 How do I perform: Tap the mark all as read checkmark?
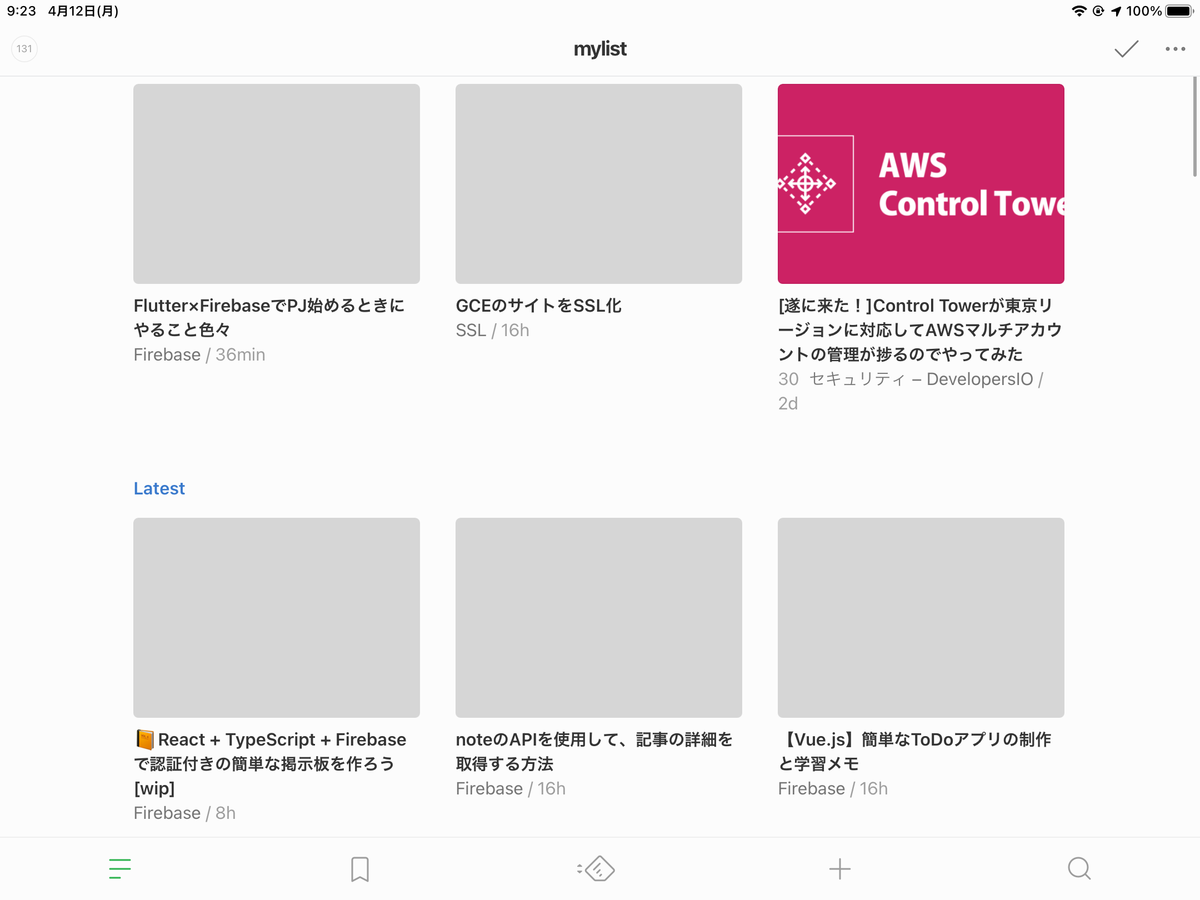point(1126,49)
